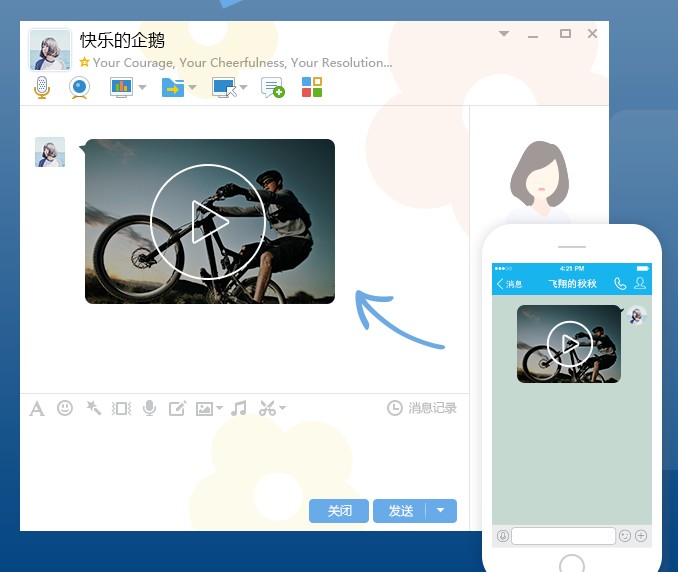This screenshot has height=572, width=678.
Task: Tap the phone message input field
Action: pyautogui.click(x=563, y=536)
